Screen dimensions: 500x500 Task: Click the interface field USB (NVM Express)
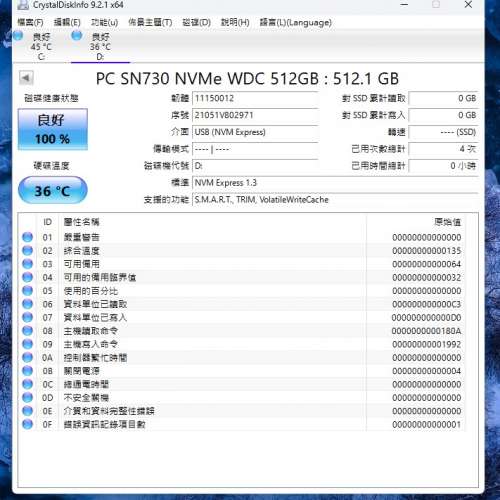(255, 132)
